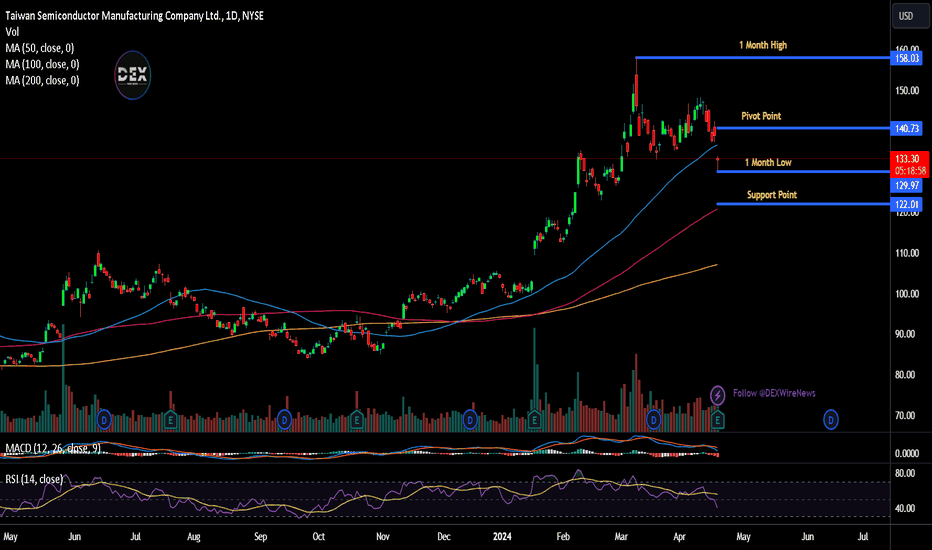Click earnings marker E in mid-January 2024
Screen dimensions: 932x550
pos(534,420)
